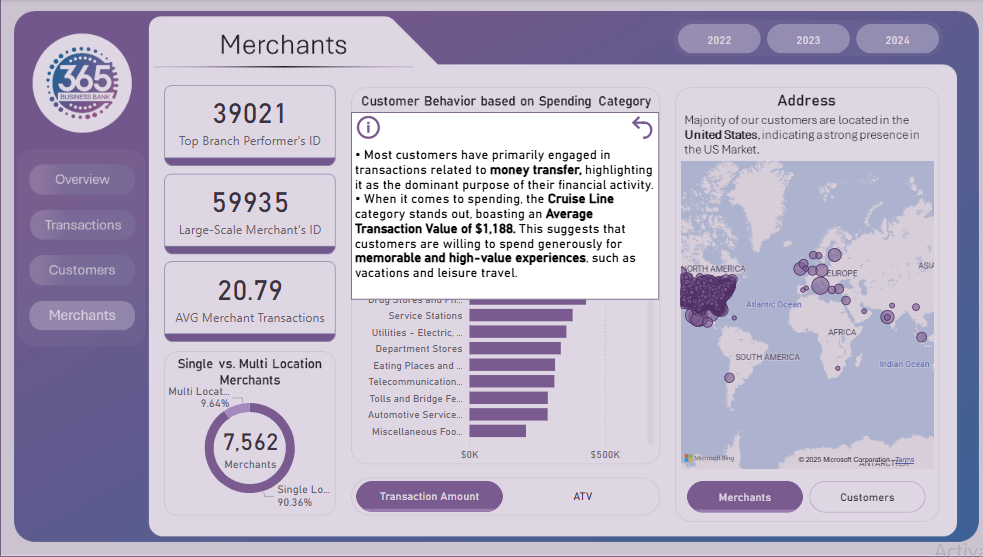Viewport: 983px width, 557px height.
Task: Click the Top Branch Performer's ID card
Action: click(250, 125)
